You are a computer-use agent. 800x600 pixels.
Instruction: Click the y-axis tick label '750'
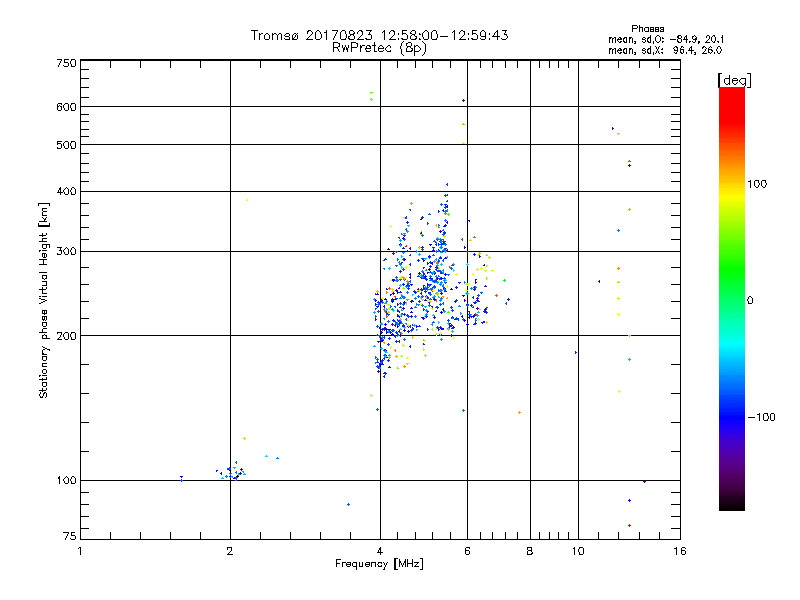66,63
